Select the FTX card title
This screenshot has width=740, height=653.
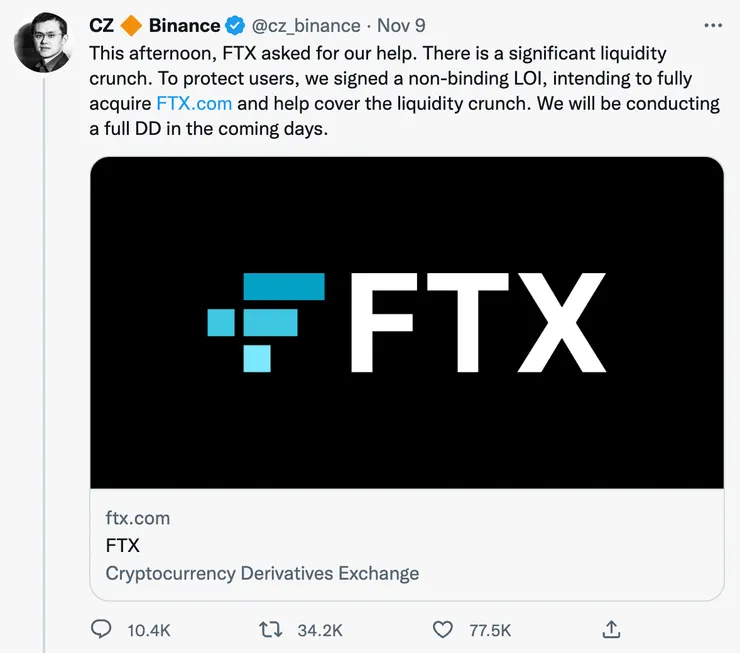click(x=122, y=545)
